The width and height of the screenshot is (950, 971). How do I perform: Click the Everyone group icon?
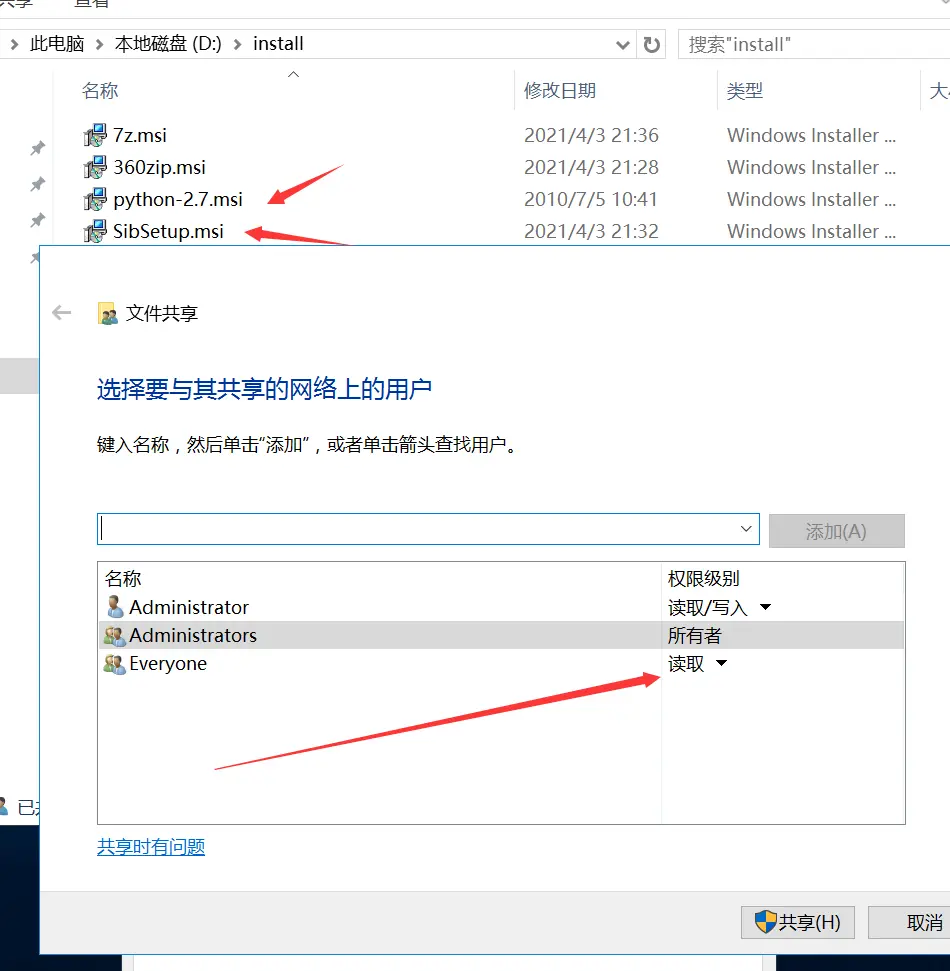115,664
